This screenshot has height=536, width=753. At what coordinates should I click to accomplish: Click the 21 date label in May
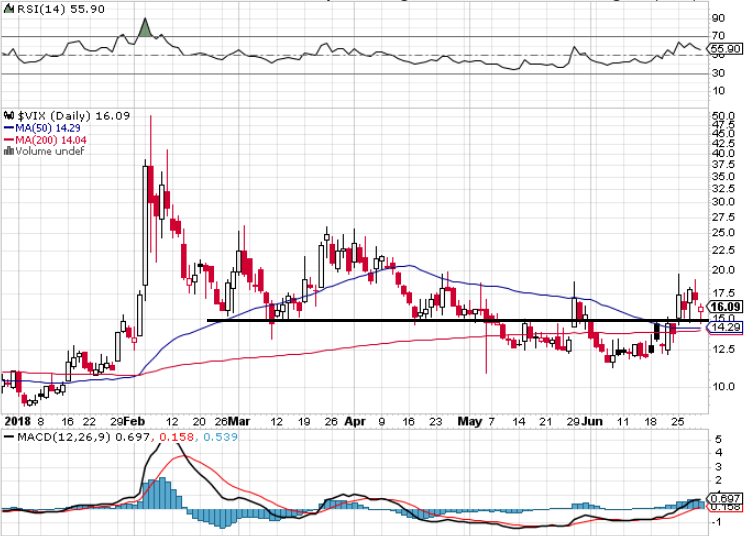(x=546, y=422)
